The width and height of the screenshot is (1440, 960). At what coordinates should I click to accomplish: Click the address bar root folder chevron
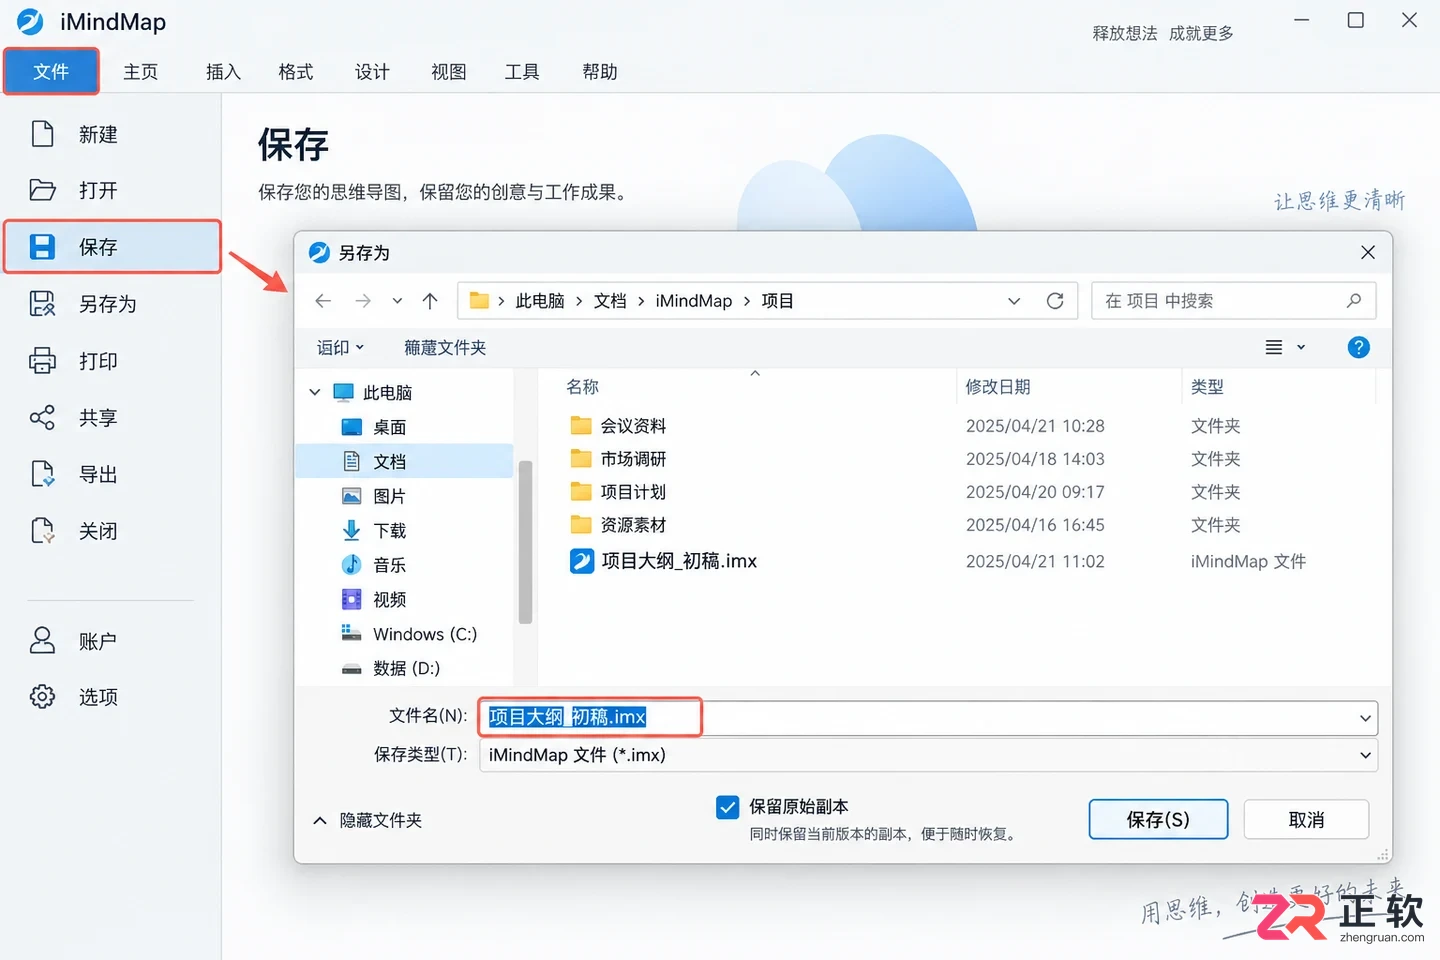pyautogui.click(x=501, y=301)
